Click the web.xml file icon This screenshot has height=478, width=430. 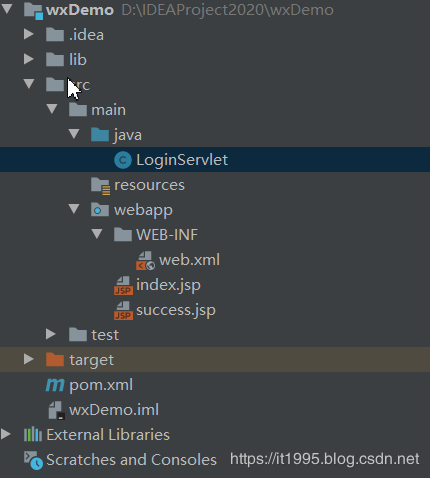145,260
